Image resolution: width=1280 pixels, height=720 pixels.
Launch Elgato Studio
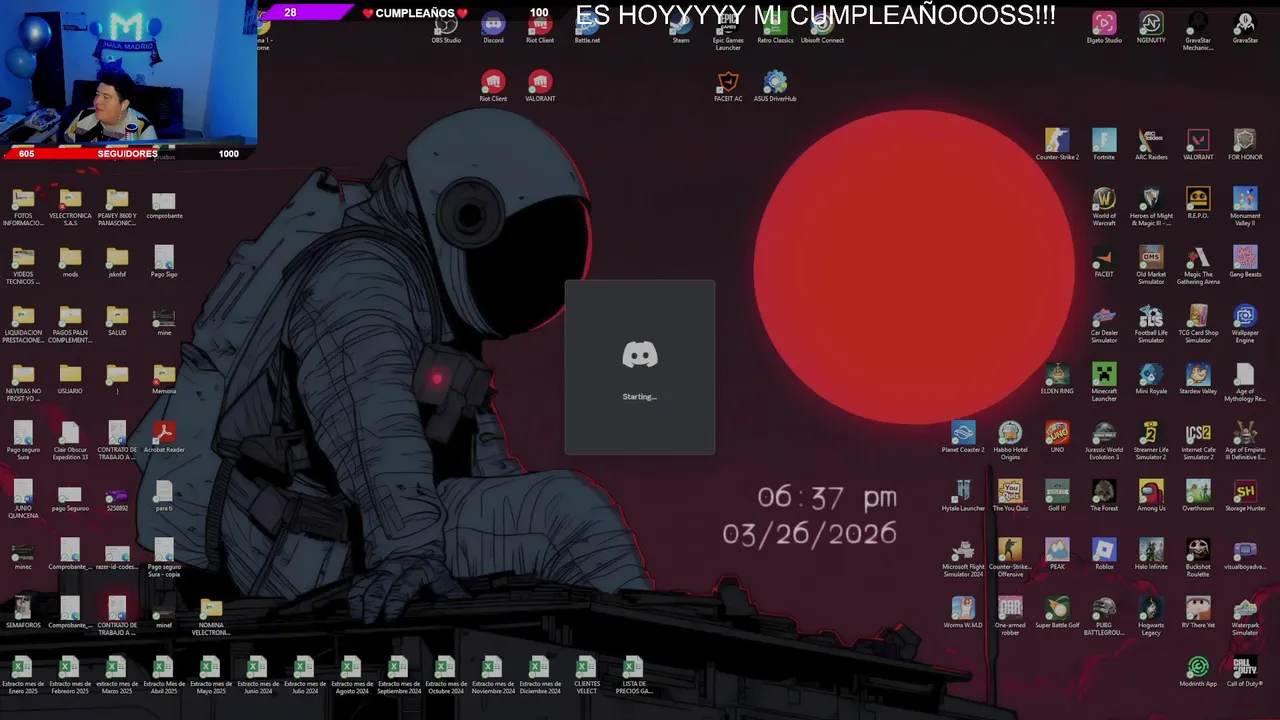click(1104, 27)
